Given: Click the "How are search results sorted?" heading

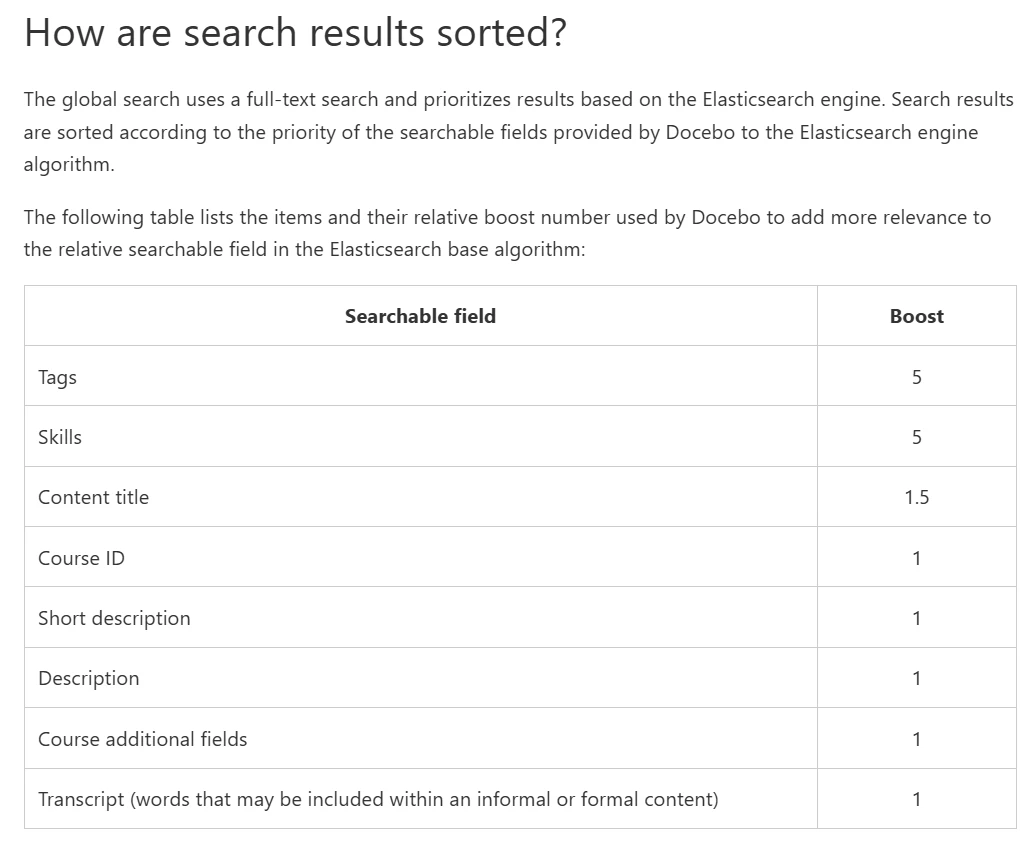Looking at the screenshot, I should tap(295, 33).
